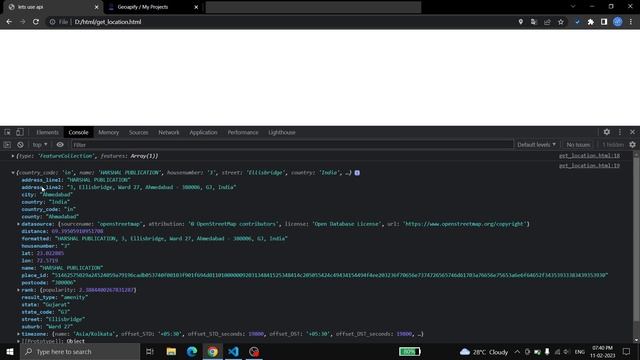Open DevTools more options menu

pyautogui.click(x=620, y=132)
